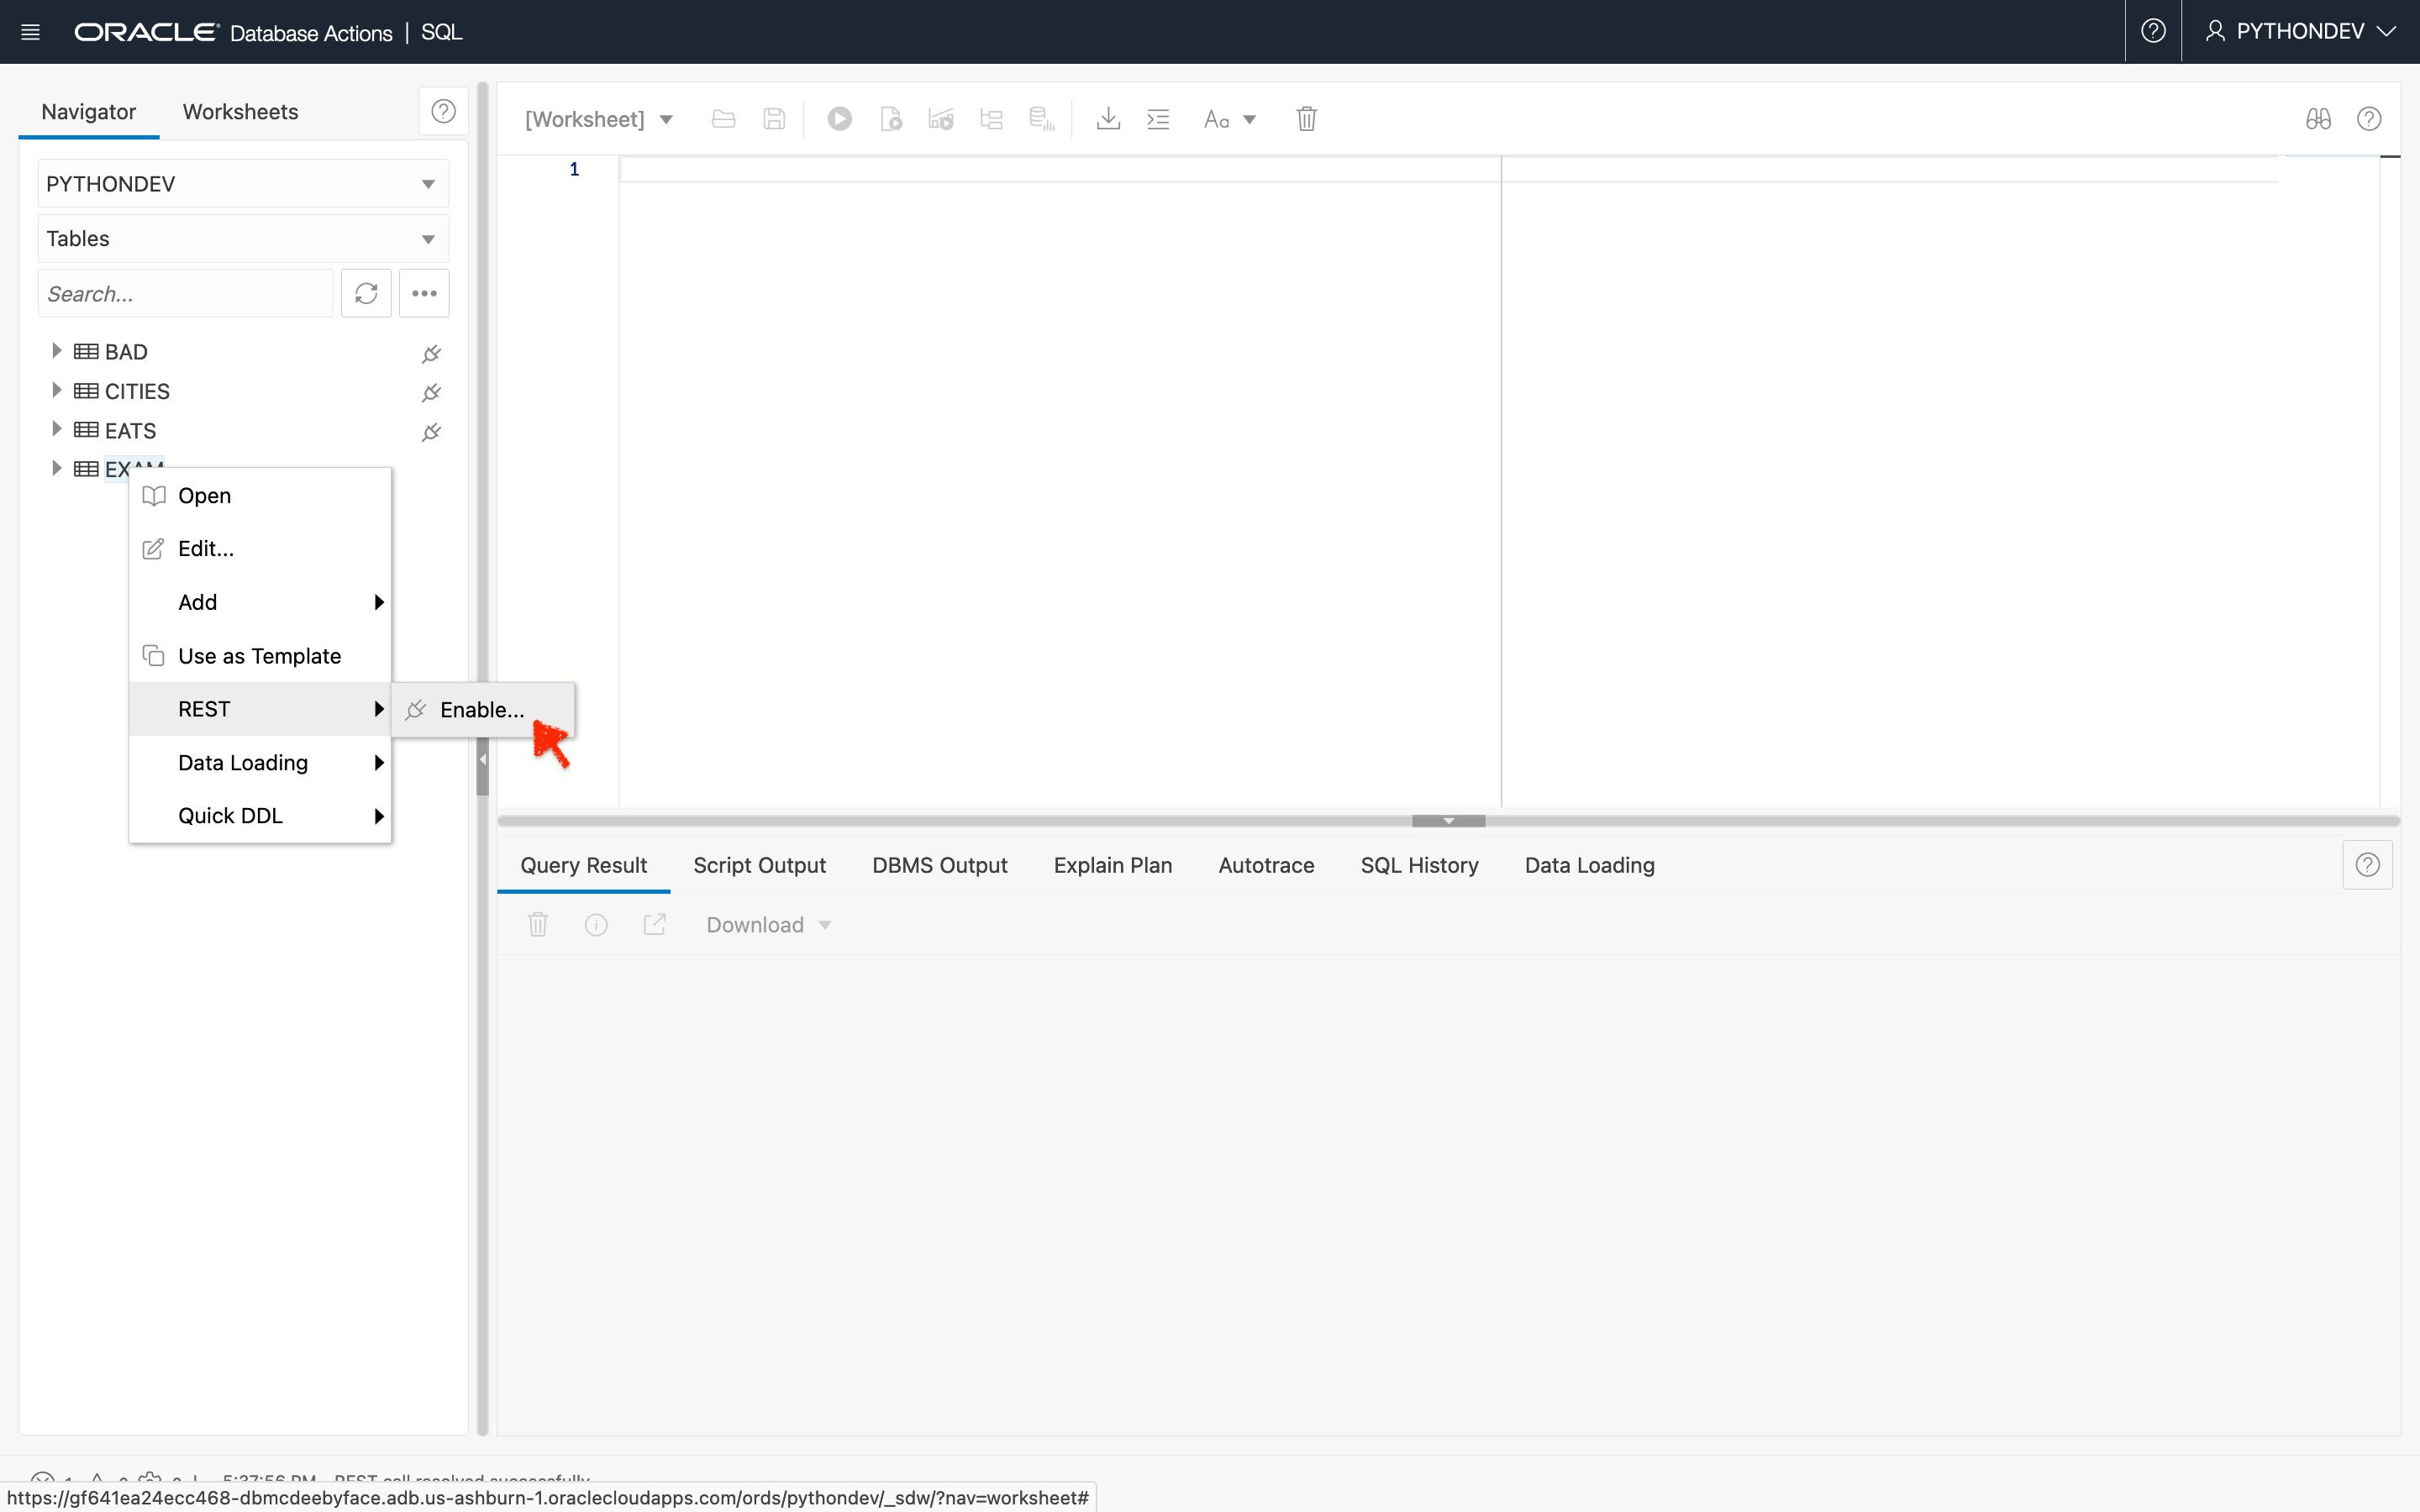Format the SQL code with the indent icon

pos(1158,118)
